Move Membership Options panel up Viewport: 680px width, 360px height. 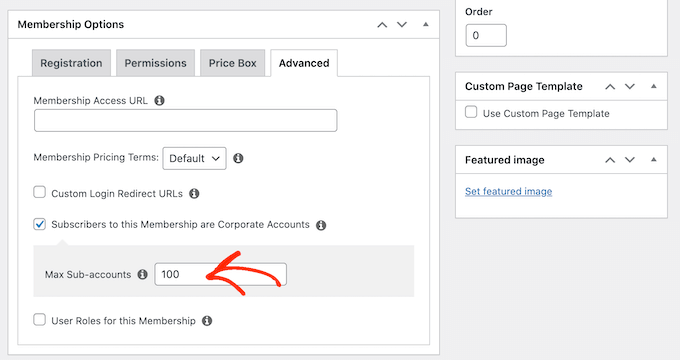click(382, 25)
